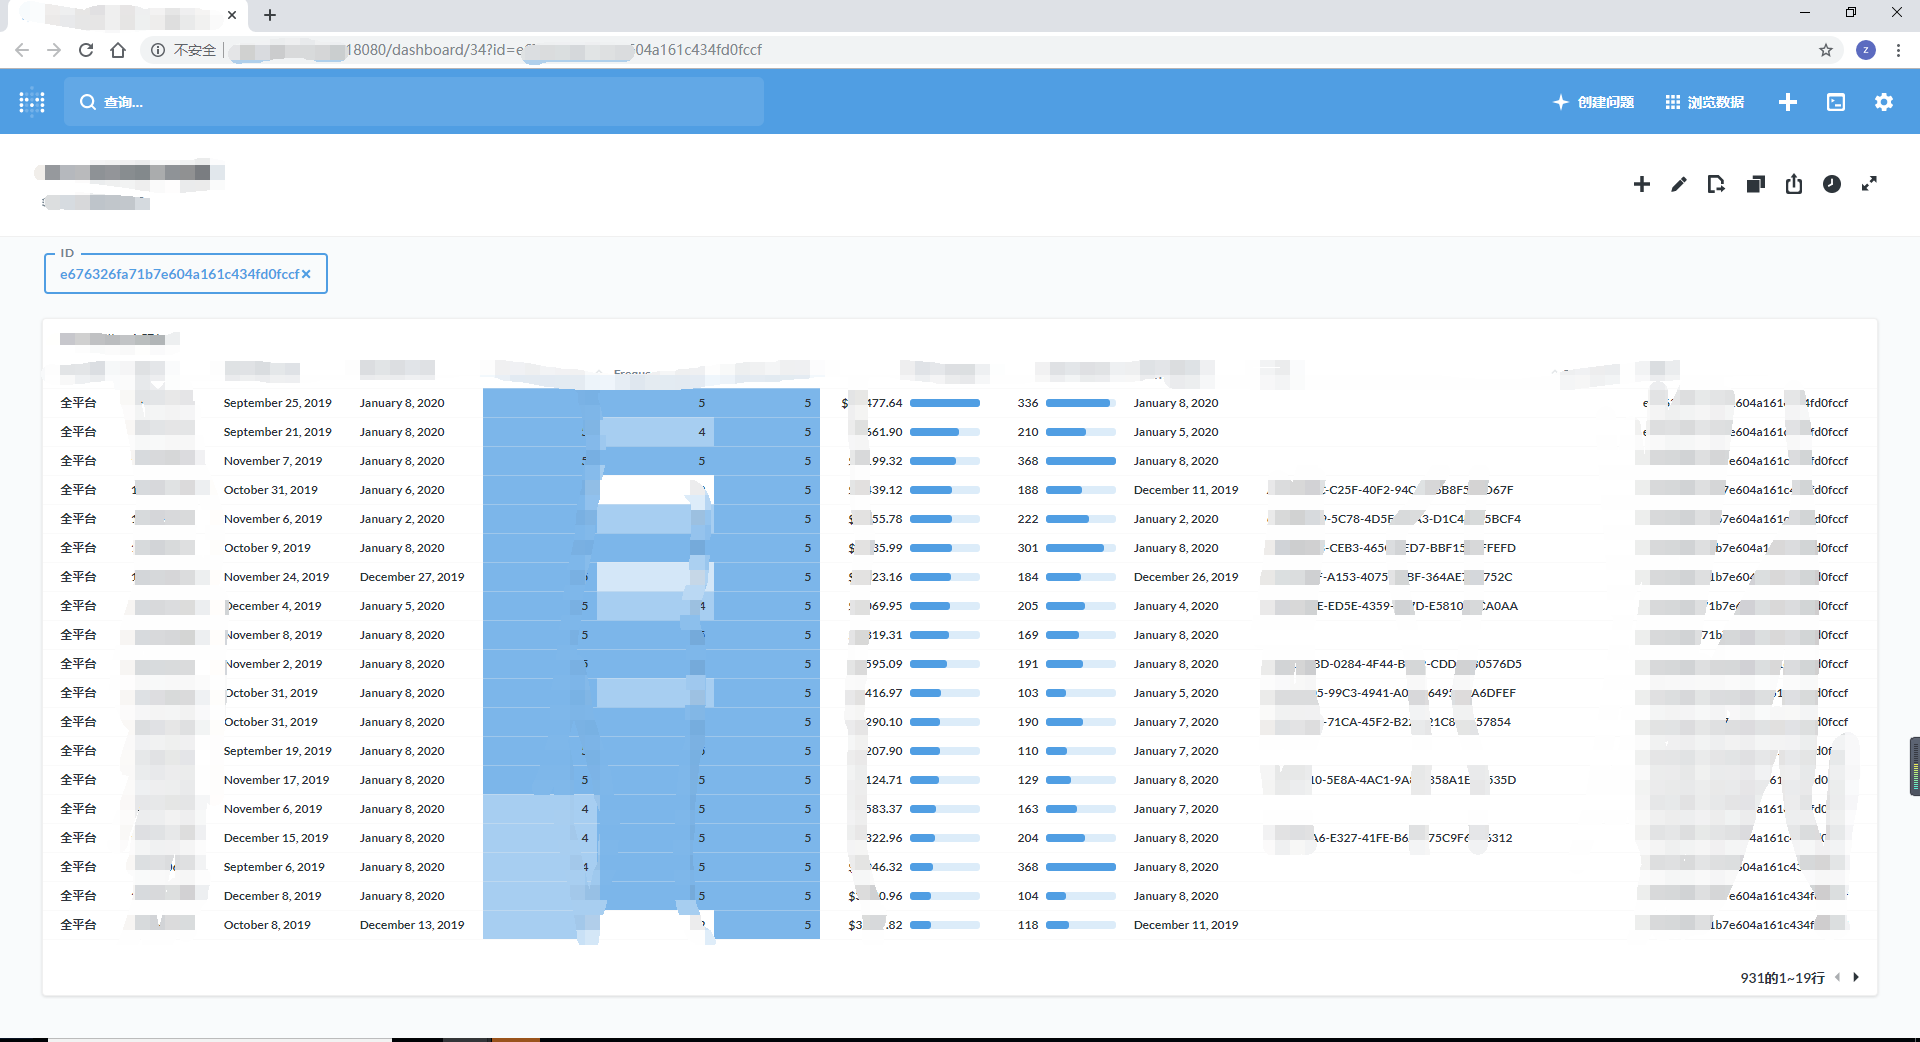Image resolution: width=1920 pixels, height=1042 pixels.
Task: Open the admin settings gear icon
Action: coord(1884,102)
